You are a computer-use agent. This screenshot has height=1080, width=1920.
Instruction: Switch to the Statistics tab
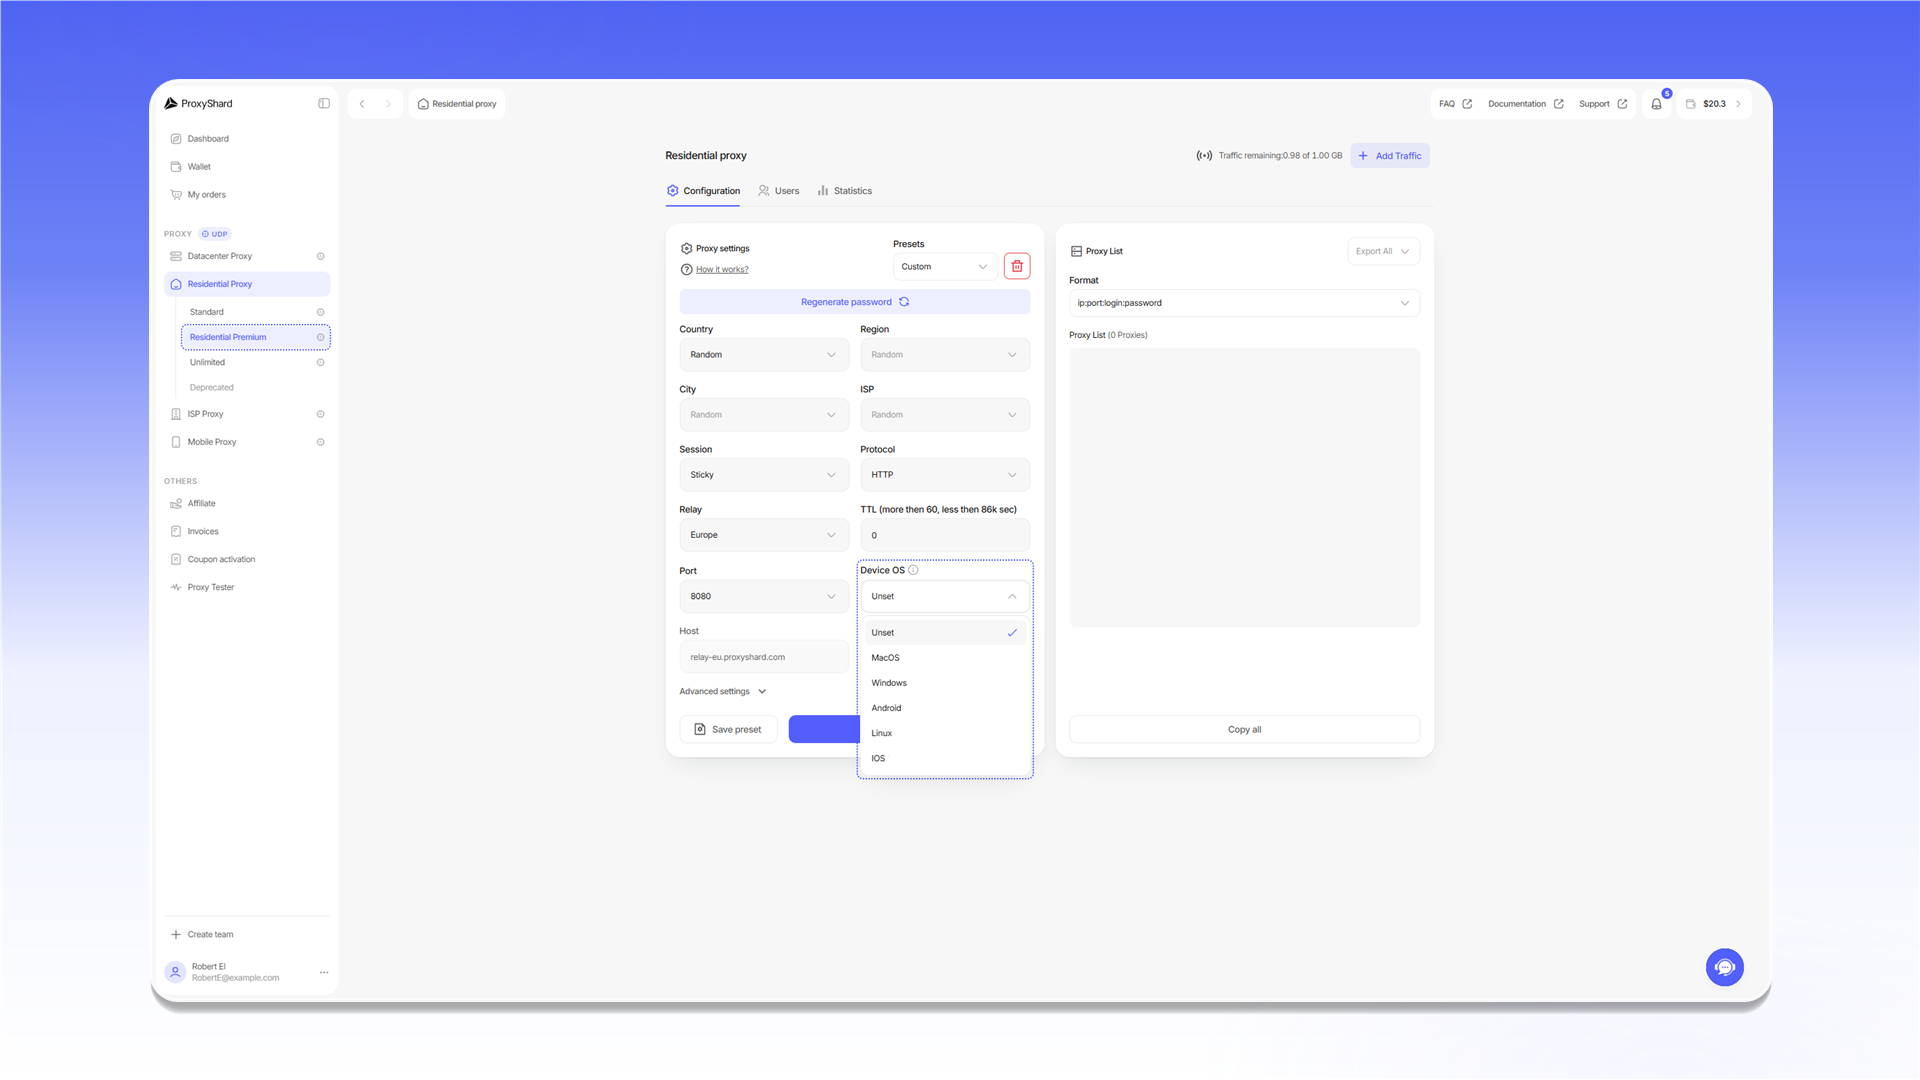tap(844, 191)
